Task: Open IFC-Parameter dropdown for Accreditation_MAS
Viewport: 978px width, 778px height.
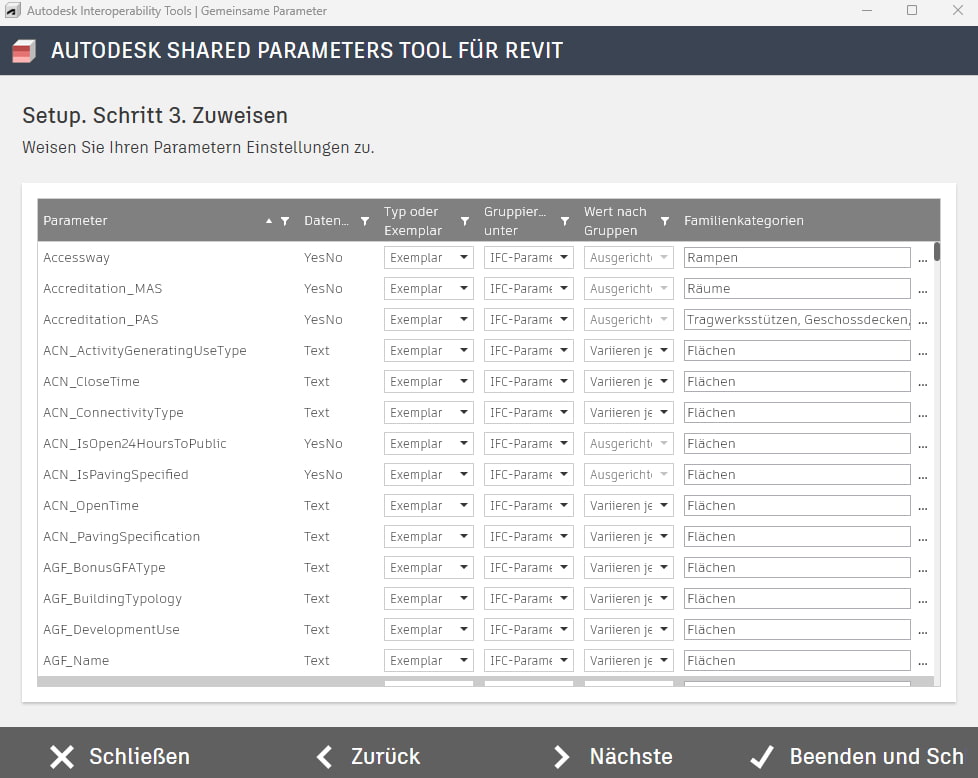Action: click(528, 289)
